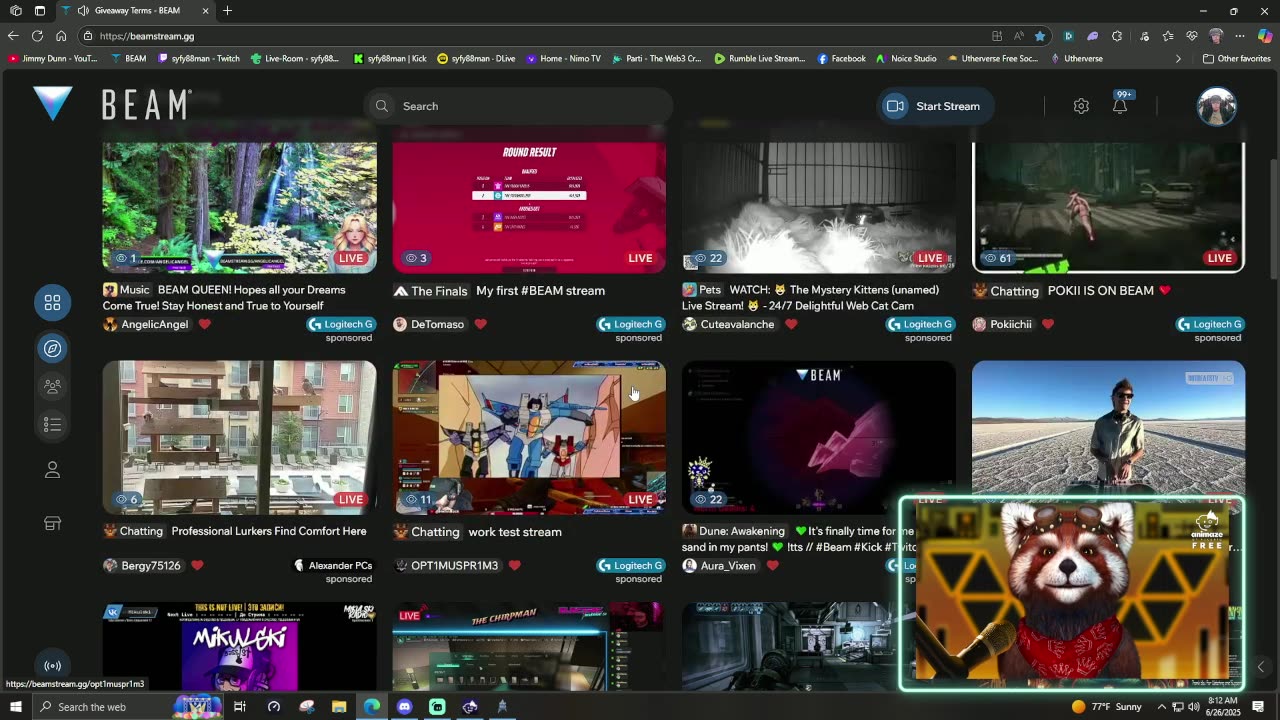Screen dimensions: 1280x720
Task: Favorite OPT1MUSPR1M3 with the heart icon
Action: point(515,566)
